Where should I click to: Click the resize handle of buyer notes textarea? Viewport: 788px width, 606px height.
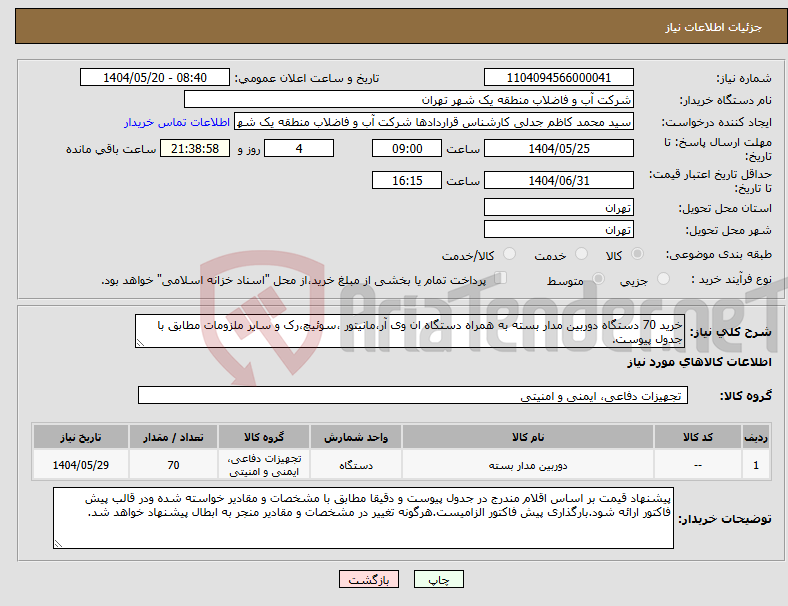tap(58, 544)
